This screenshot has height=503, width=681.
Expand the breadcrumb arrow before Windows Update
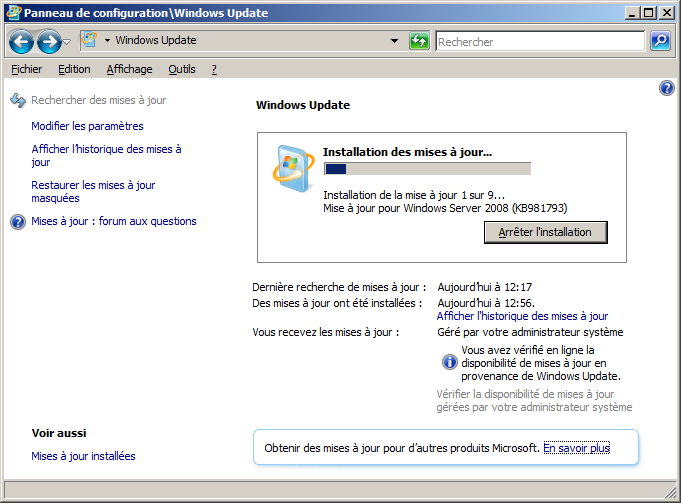click(x=107, y=41)
